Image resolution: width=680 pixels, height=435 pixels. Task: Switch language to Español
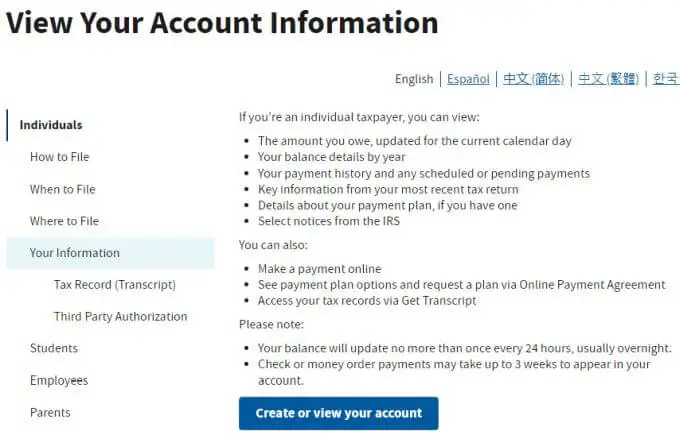click(x=468, y=79)
